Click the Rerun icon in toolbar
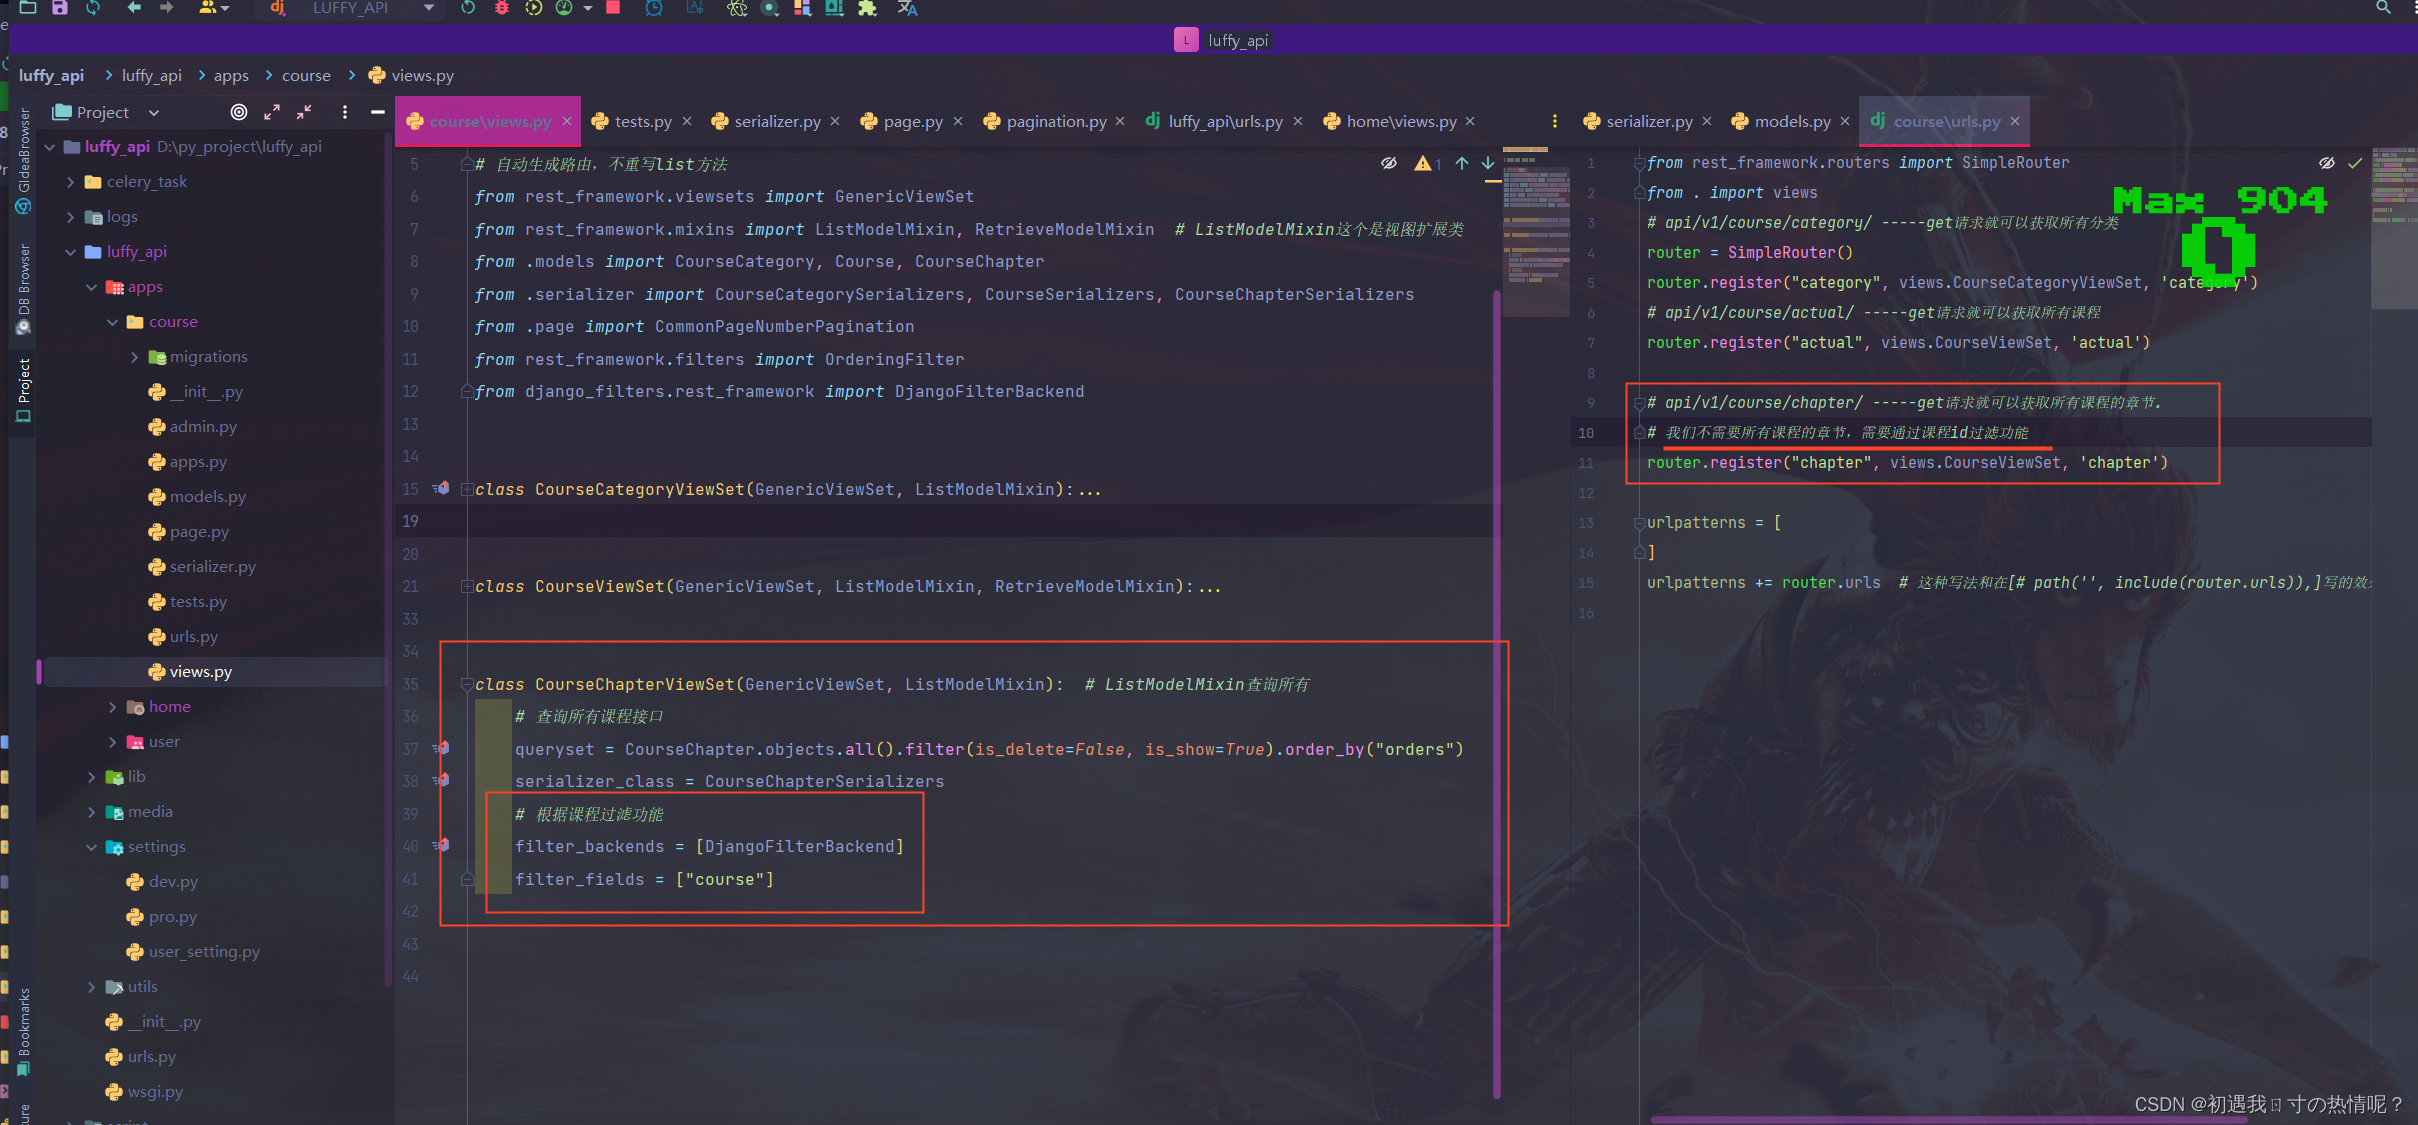The height and width of the screenshot is (1125, 2418). click(x=468, y=8)
